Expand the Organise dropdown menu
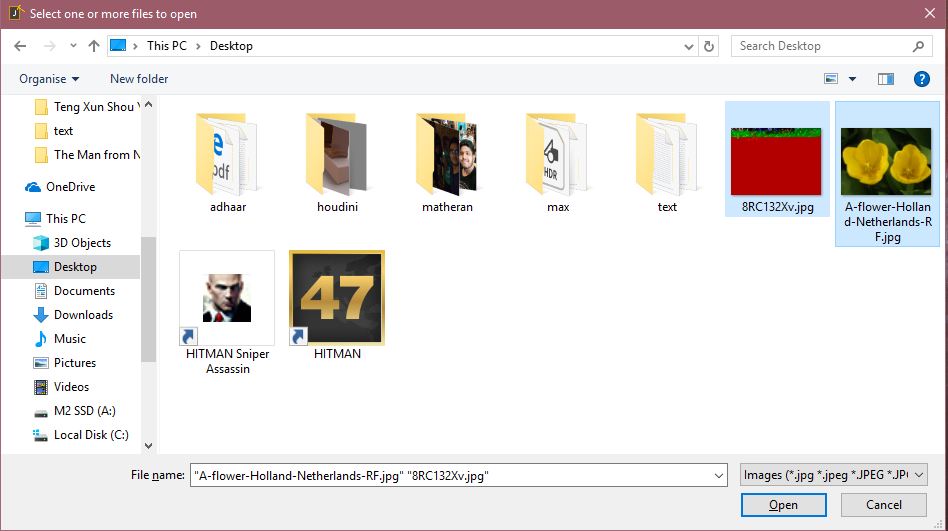The image size is (948, 531). click(48, 79)
